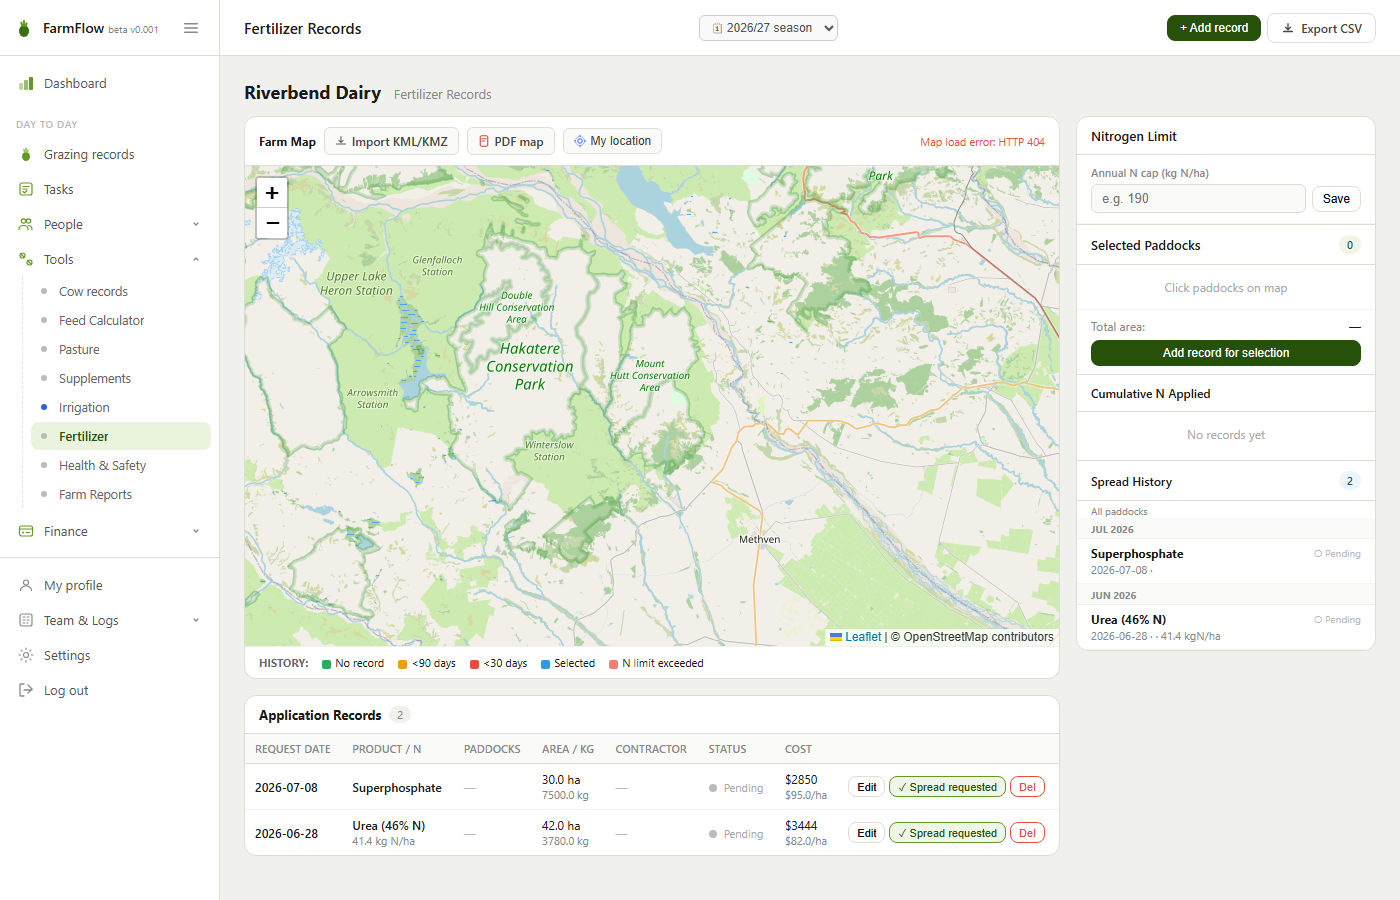Click the My profile user icon
Image resolution: width=1400 pixels, height=900 pixels.
26,586
